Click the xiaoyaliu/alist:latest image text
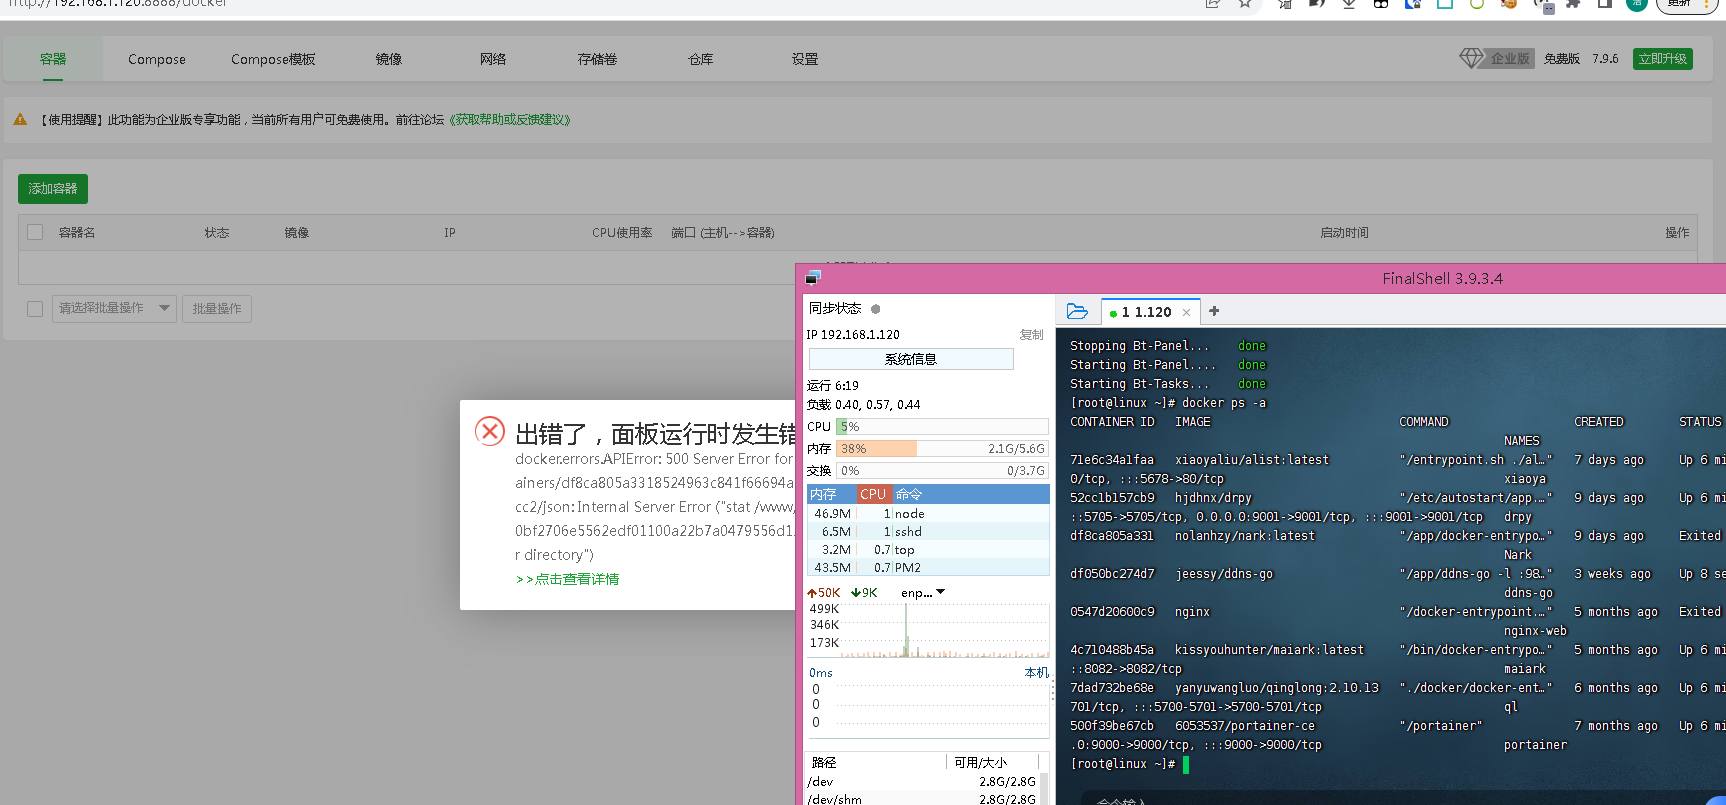Image resolution: width=1726 pixels, height=805 pixels. 1252,460
